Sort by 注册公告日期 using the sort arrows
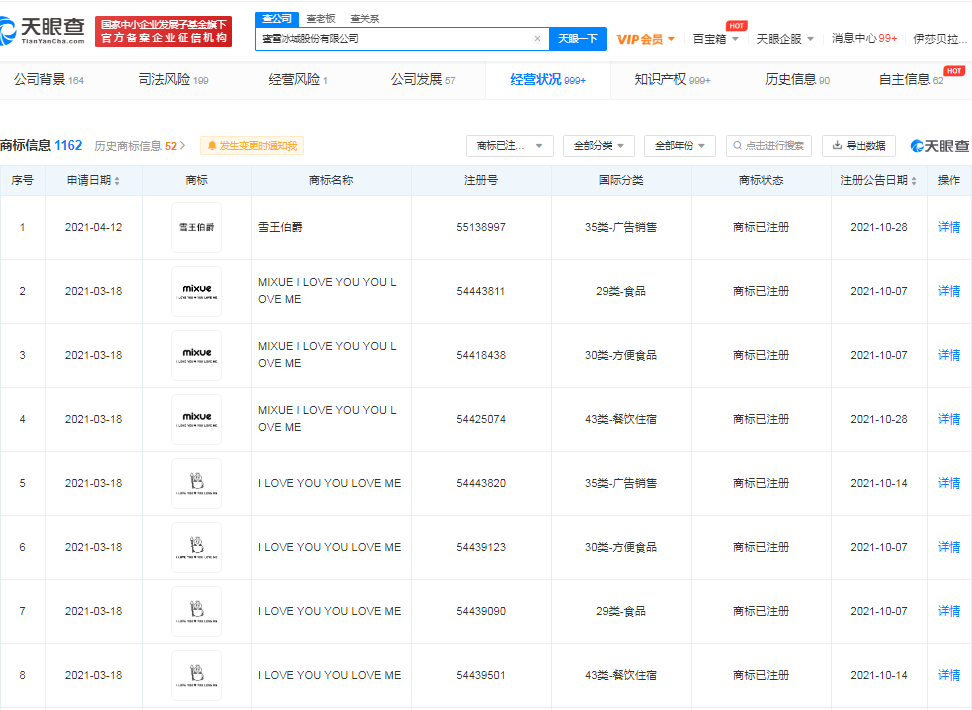The image size is (972, 710). pyautogui.click(x=915, y=181)
